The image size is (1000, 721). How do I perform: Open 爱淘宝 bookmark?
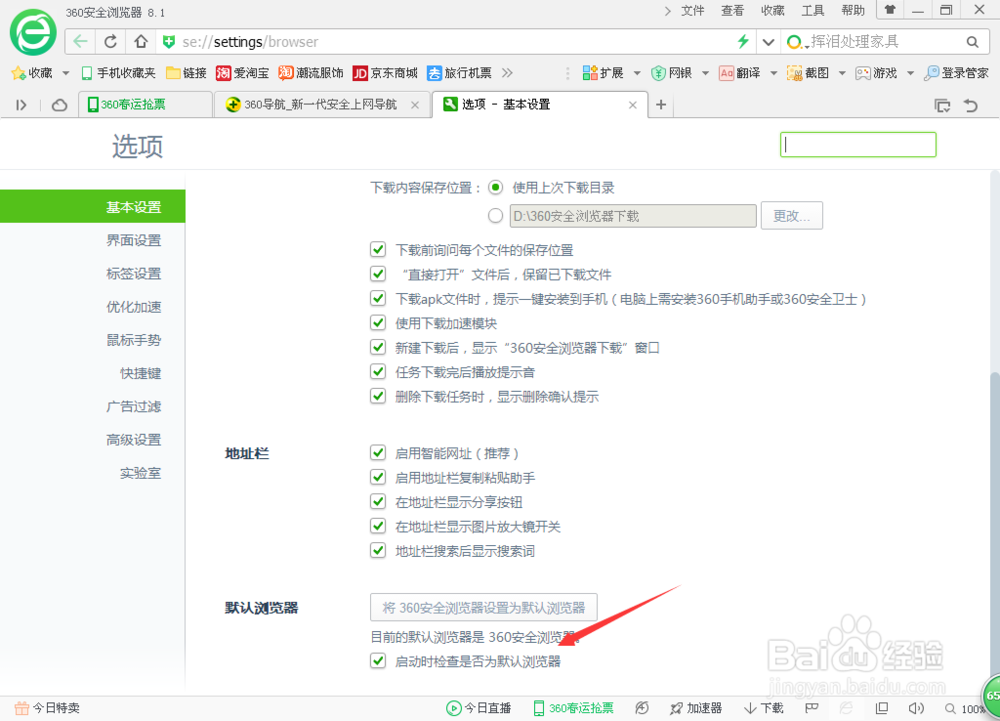(x=242, y=73)
